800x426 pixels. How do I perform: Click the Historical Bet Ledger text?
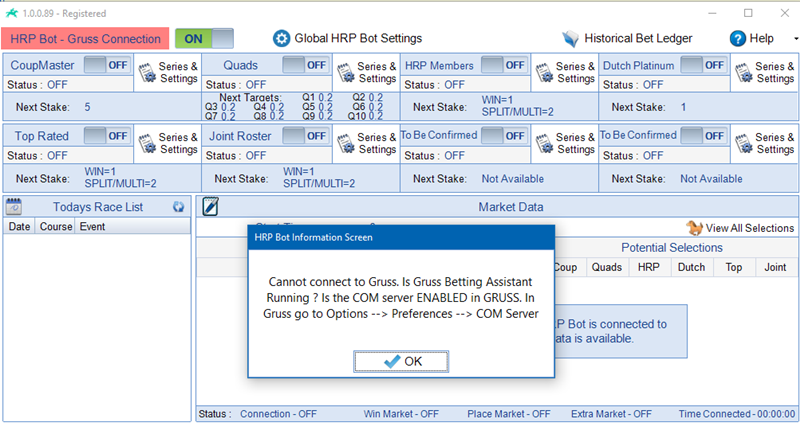[x=638, y=38]
